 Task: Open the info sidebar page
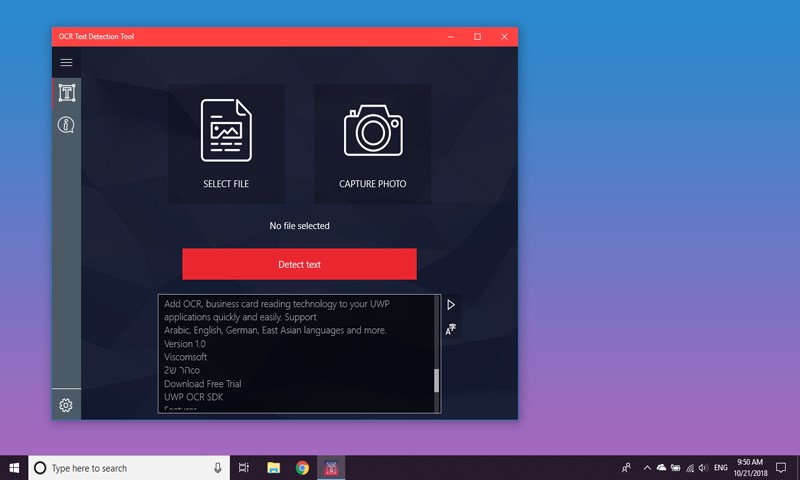(x=66, y=124)
